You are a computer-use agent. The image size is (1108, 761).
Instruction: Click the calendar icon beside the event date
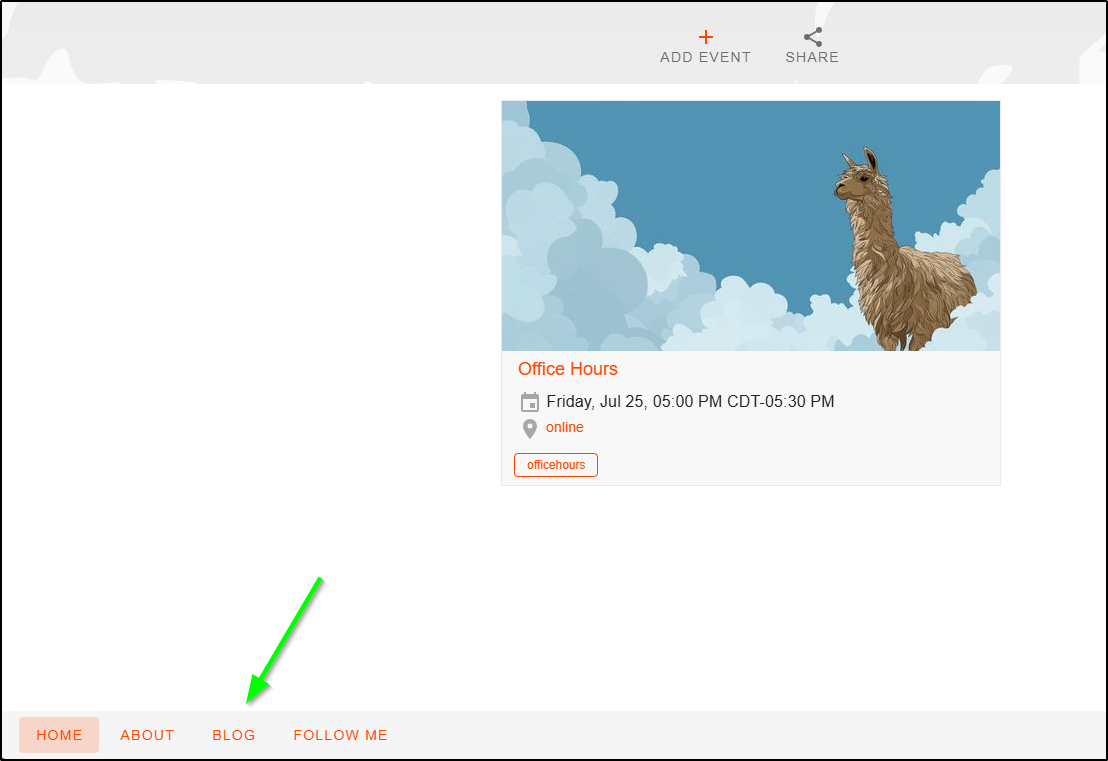pos(529,402)
